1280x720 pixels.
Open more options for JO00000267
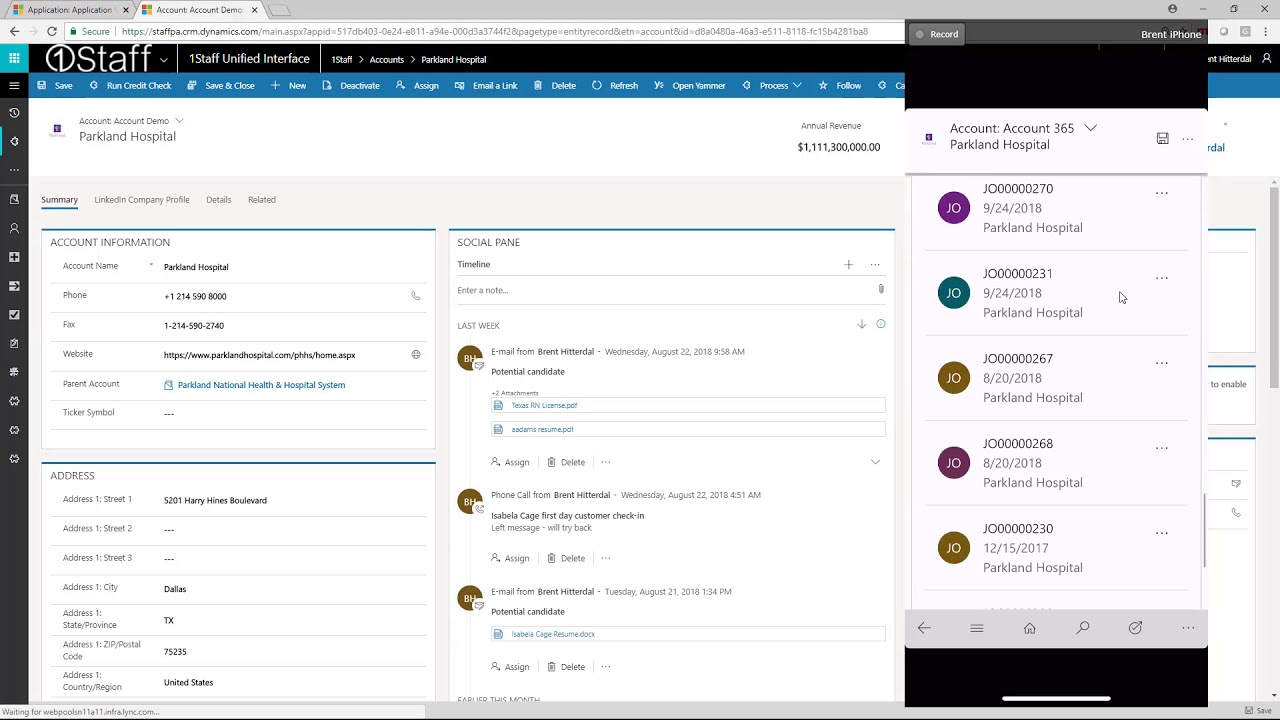(1162, 363)
